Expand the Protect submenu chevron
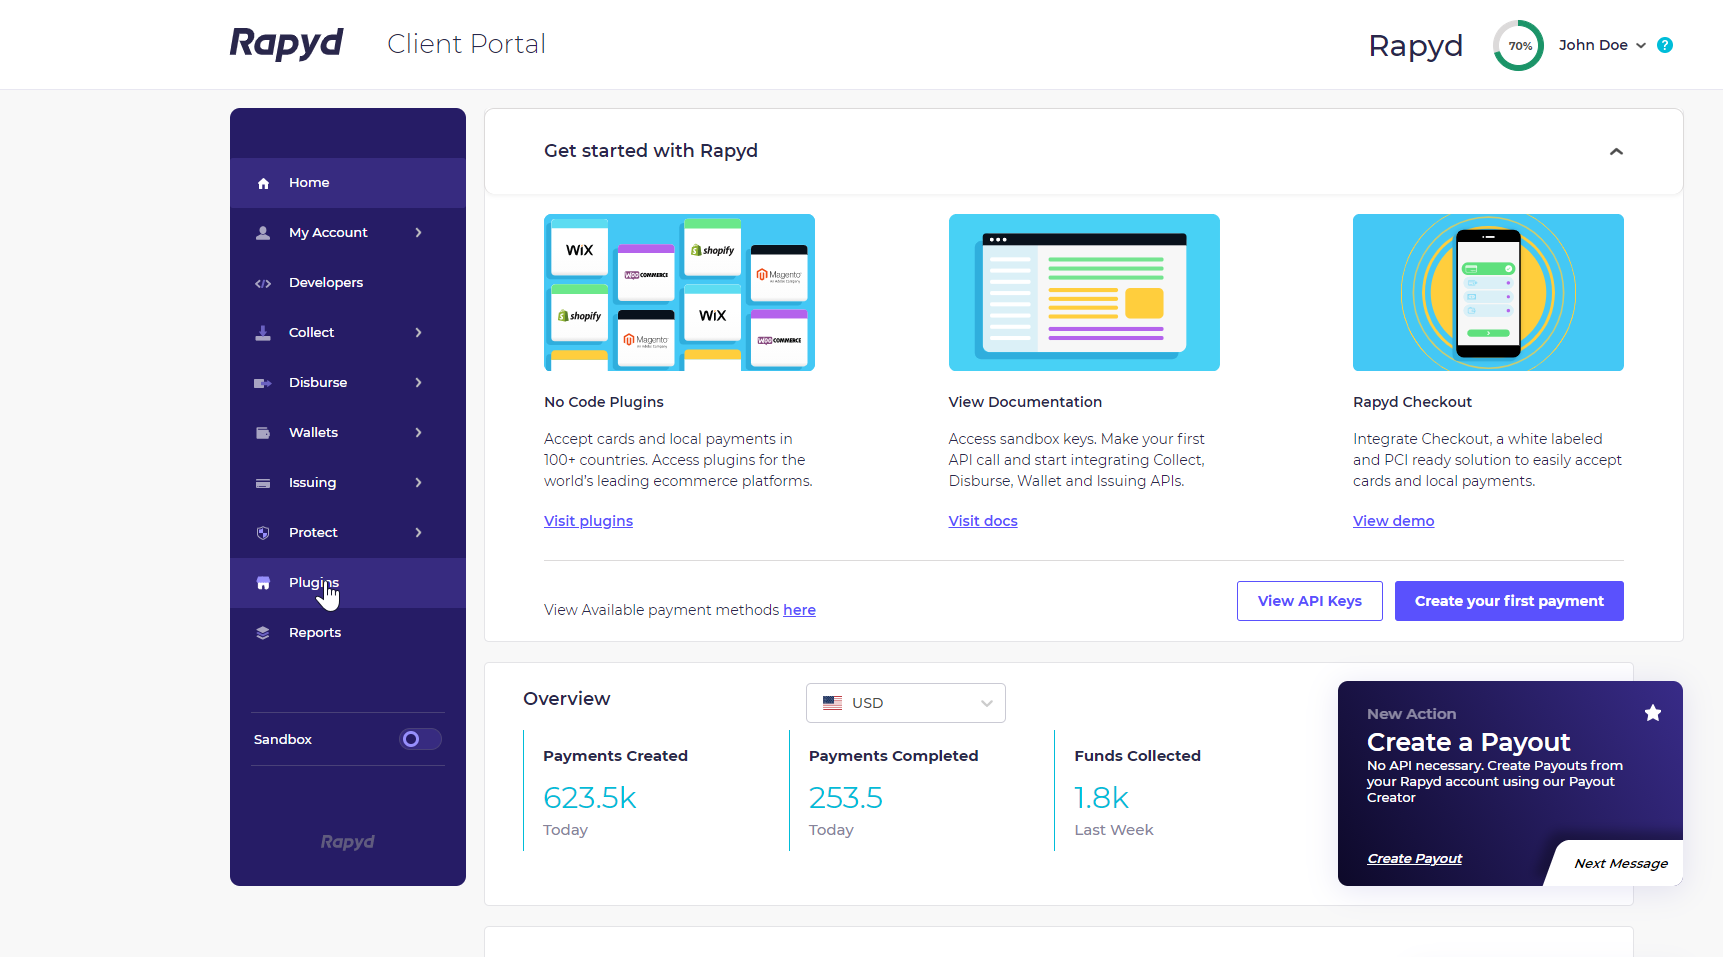This screenshot has height=957, width=1723. [419, 533]
